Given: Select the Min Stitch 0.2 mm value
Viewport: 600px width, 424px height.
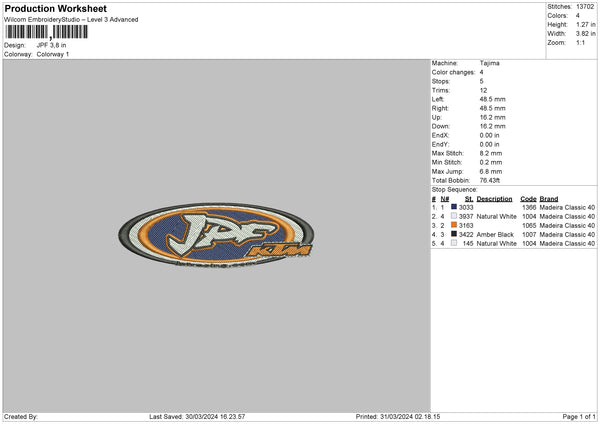Looking at the screenshot, I should [491, 162].
